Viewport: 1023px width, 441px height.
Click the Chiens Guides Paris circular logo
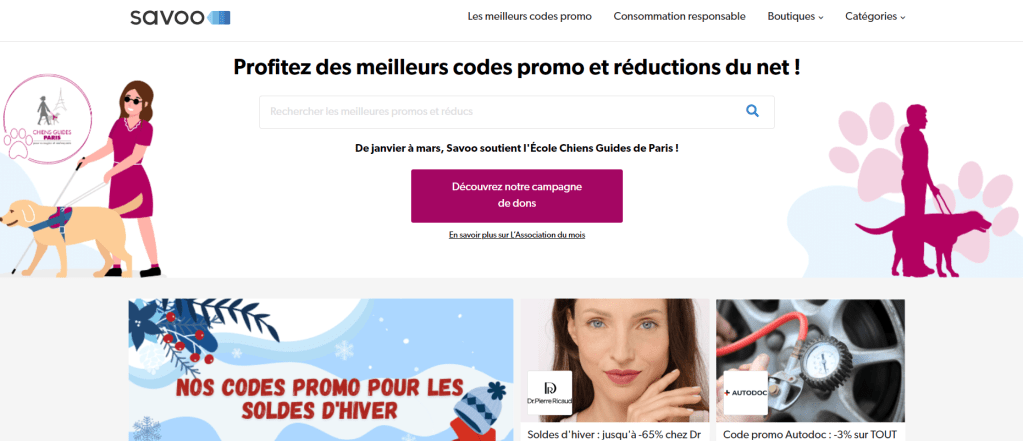(47, 119)
